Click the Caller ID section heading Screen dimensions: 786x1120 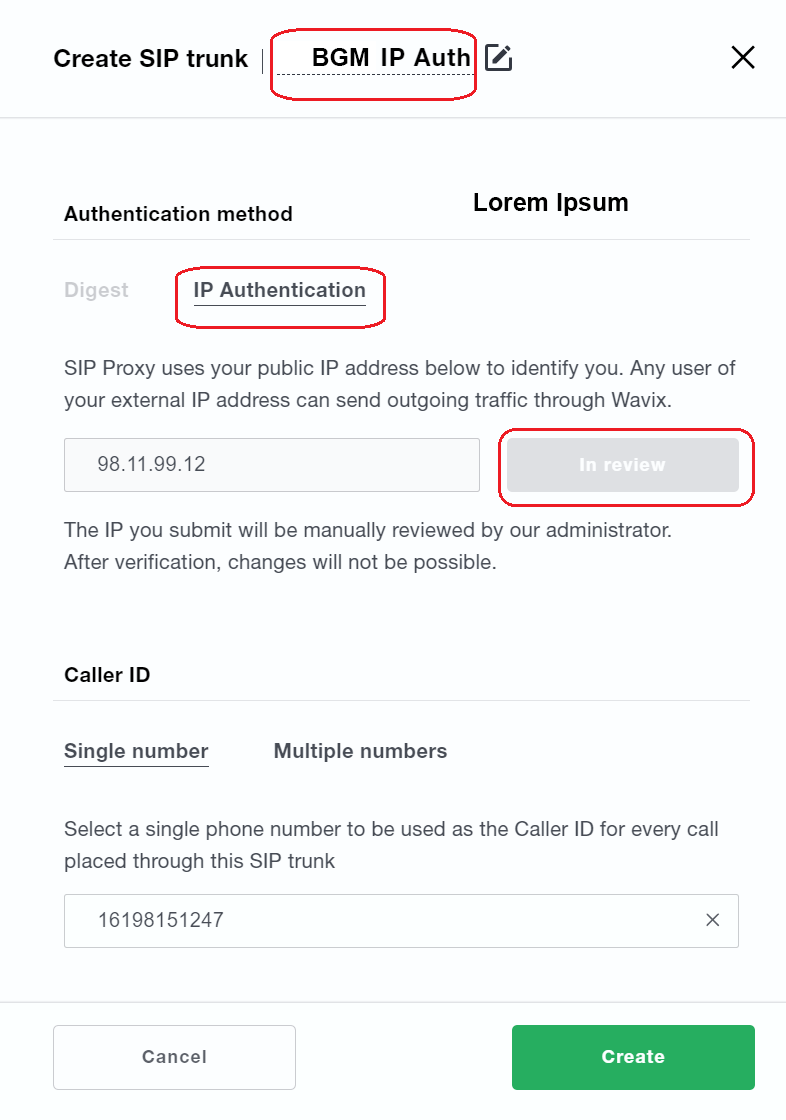(107, 675)
